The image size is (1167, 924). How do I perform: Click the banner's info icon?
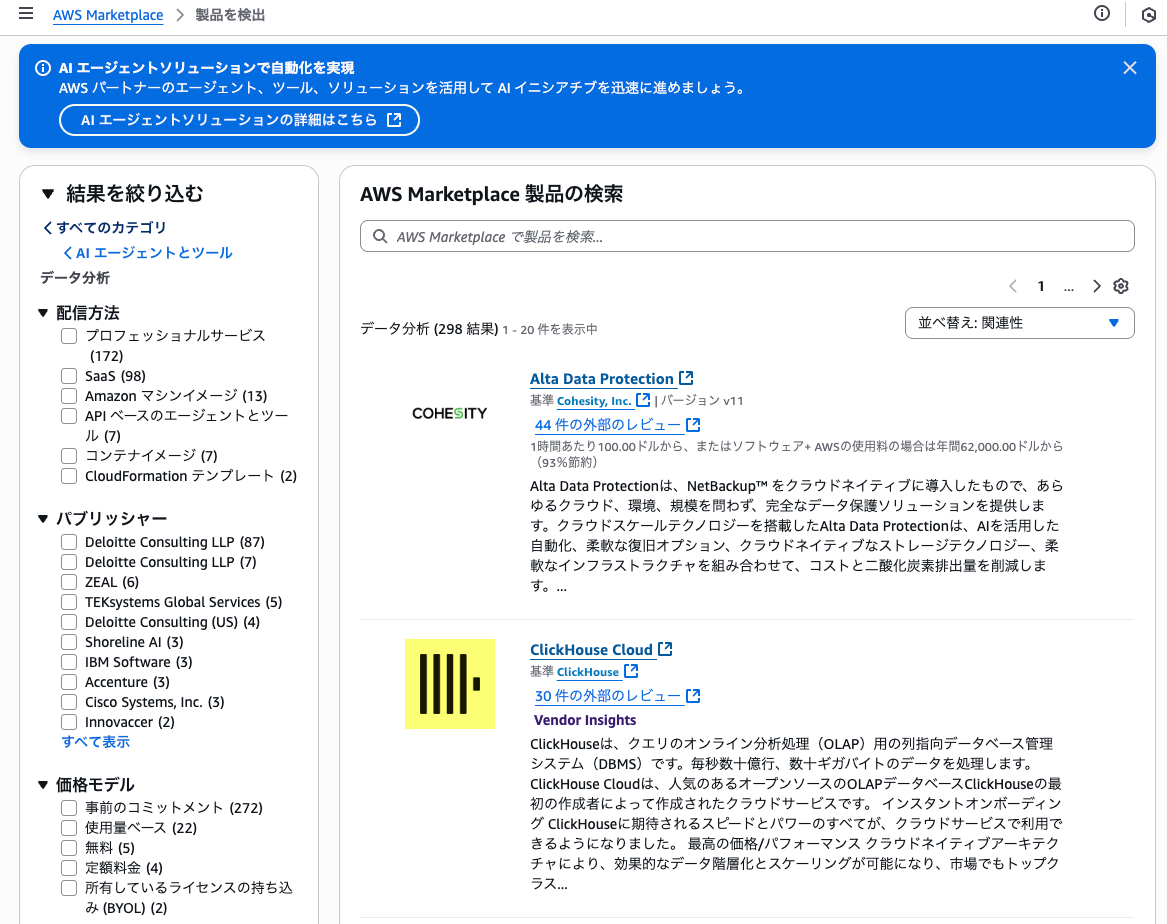(x=43, y=68)
